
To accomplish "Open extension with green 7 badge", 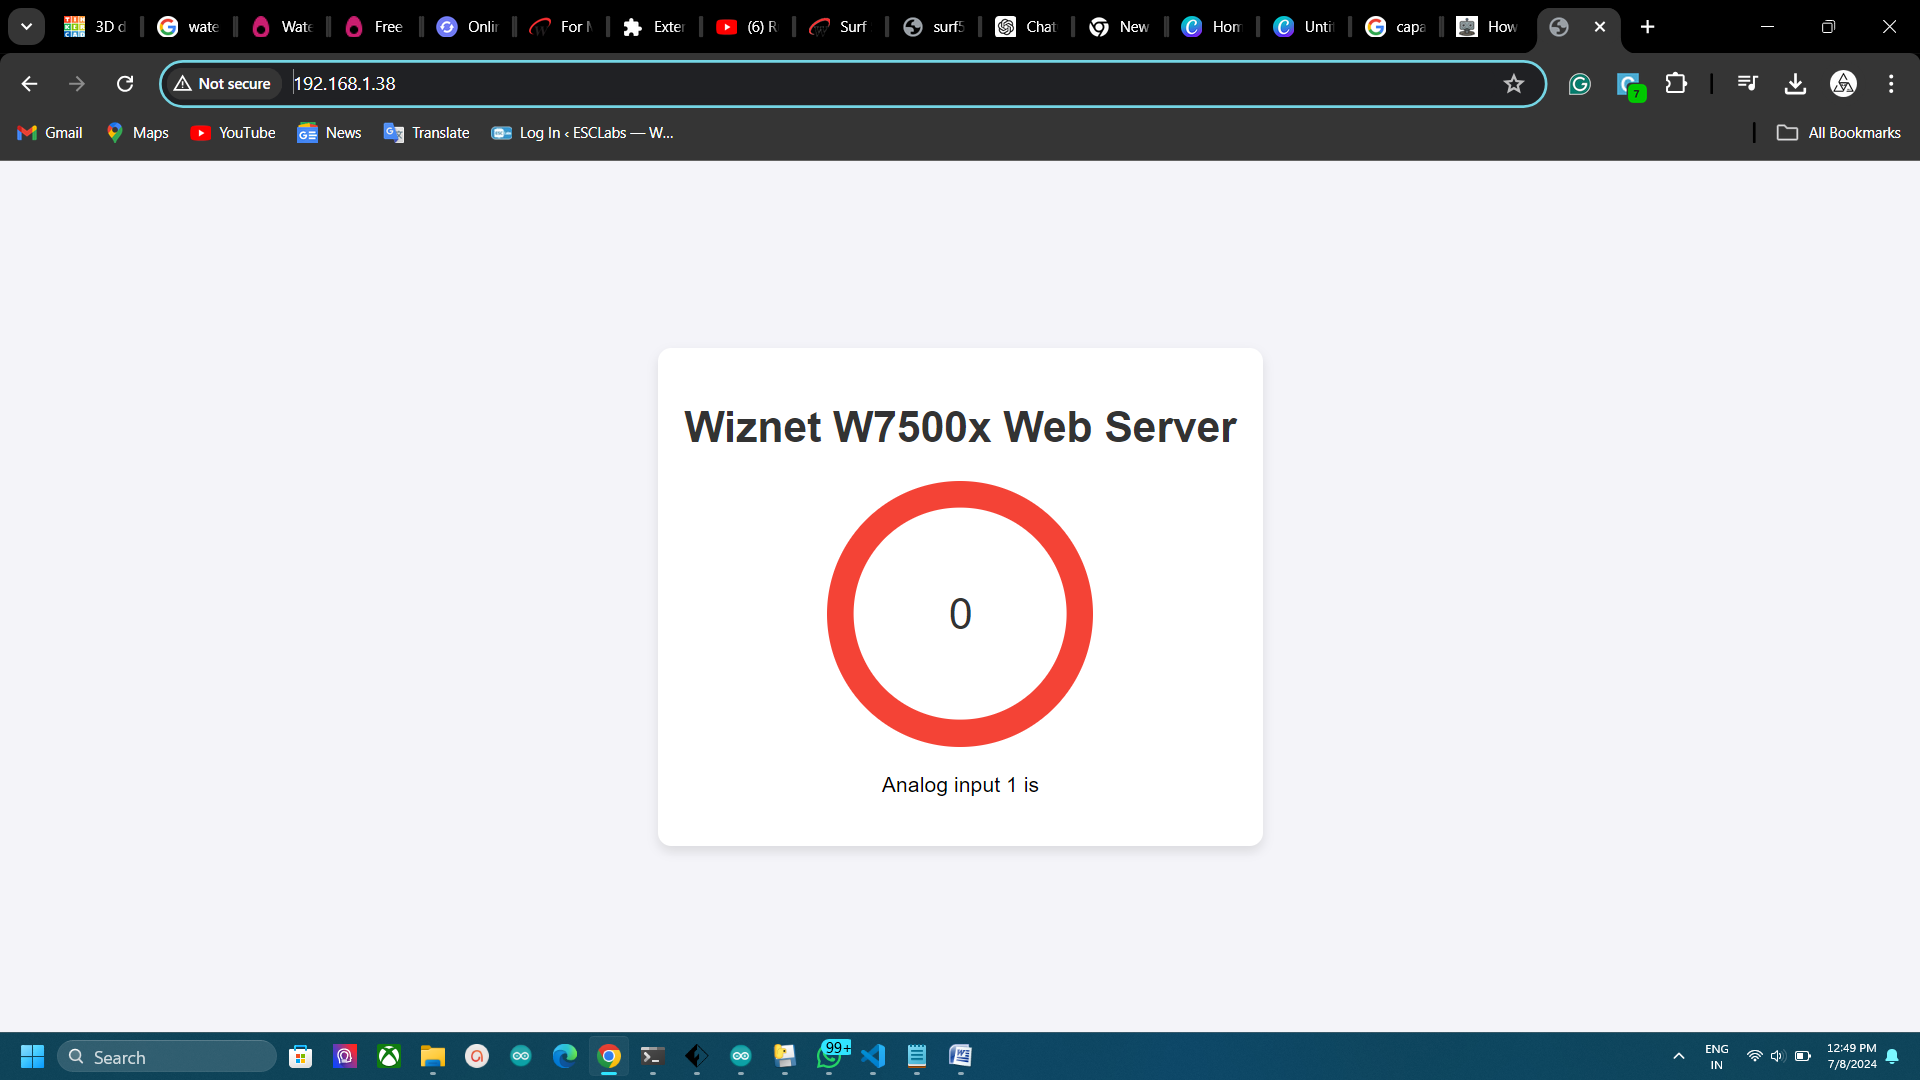I will click(x=1630, y=86).
